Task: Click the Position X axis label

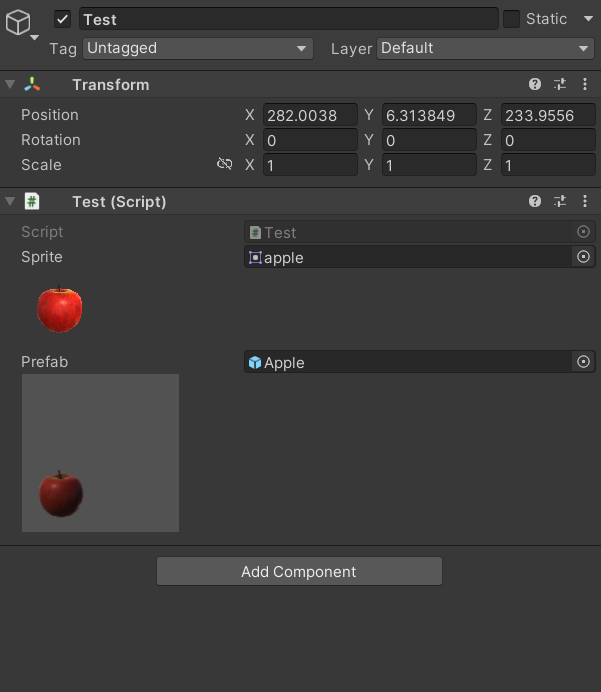Action: pyautogui.click(x=250, y=115)
